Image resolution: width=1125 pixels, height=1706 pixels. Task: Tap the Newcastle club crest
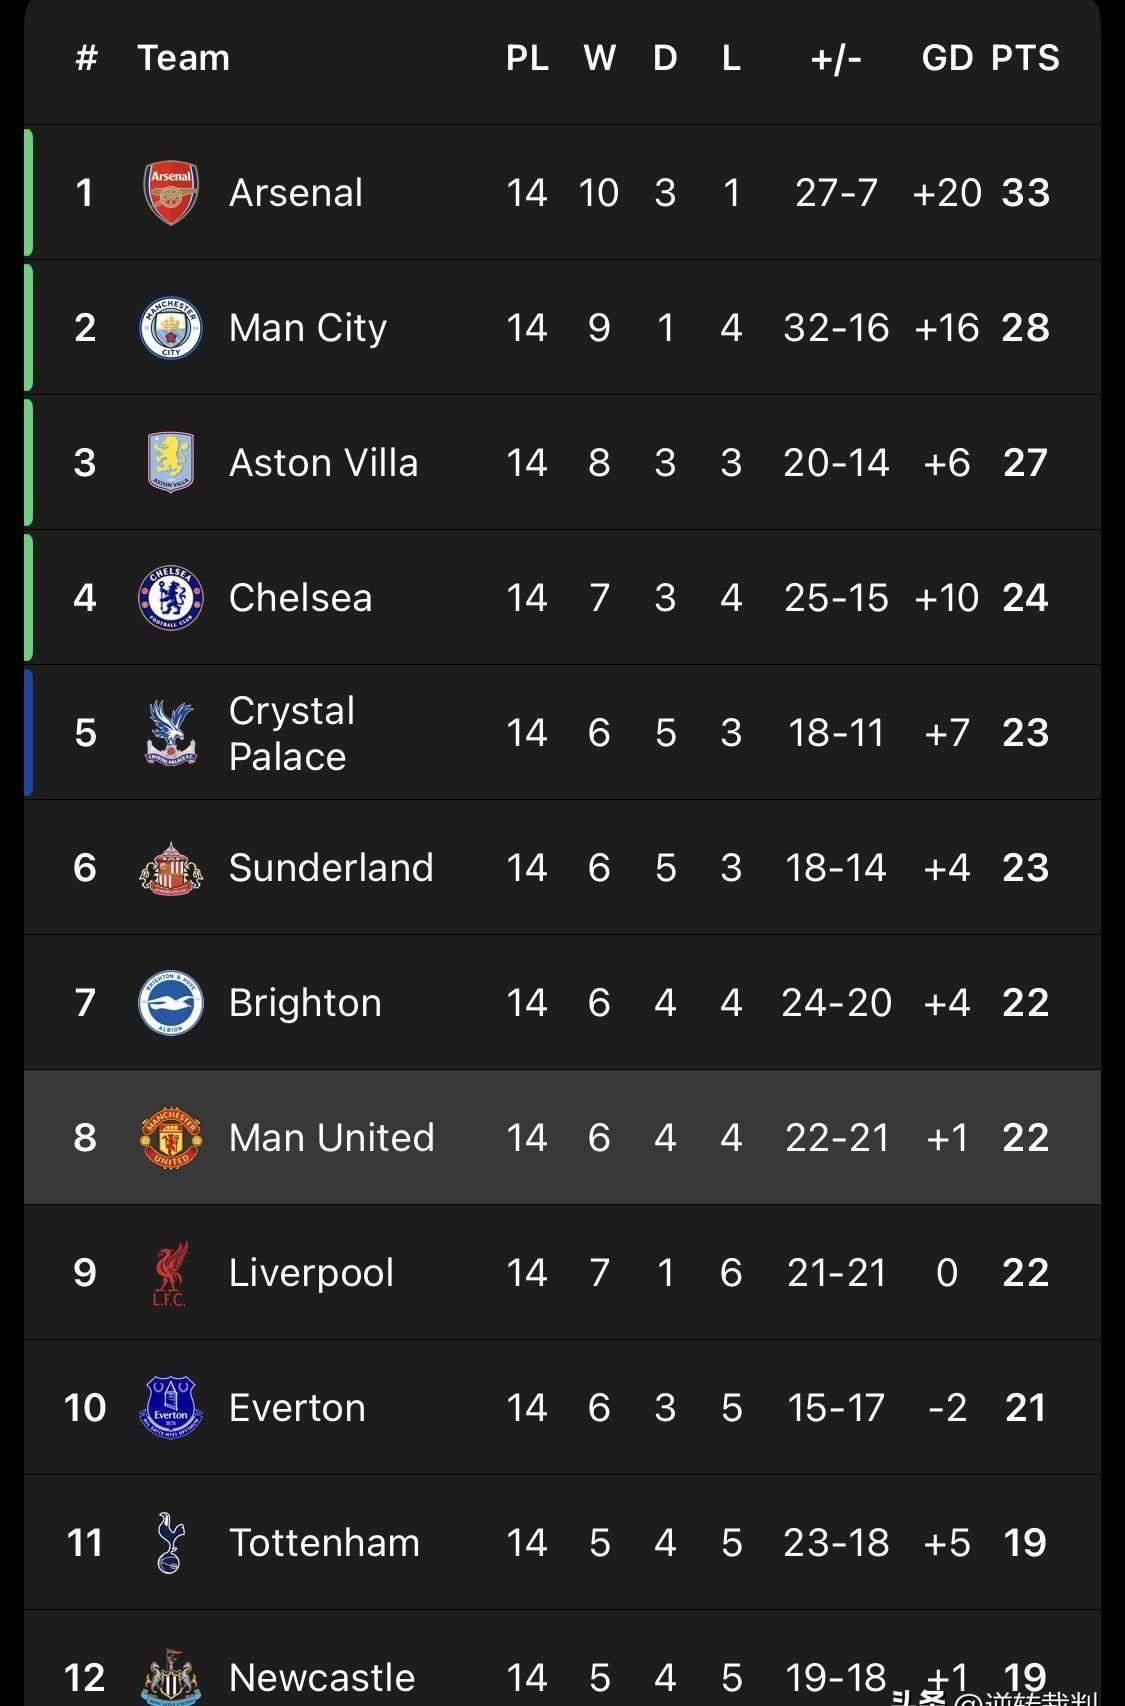[x=171, y=1677]
